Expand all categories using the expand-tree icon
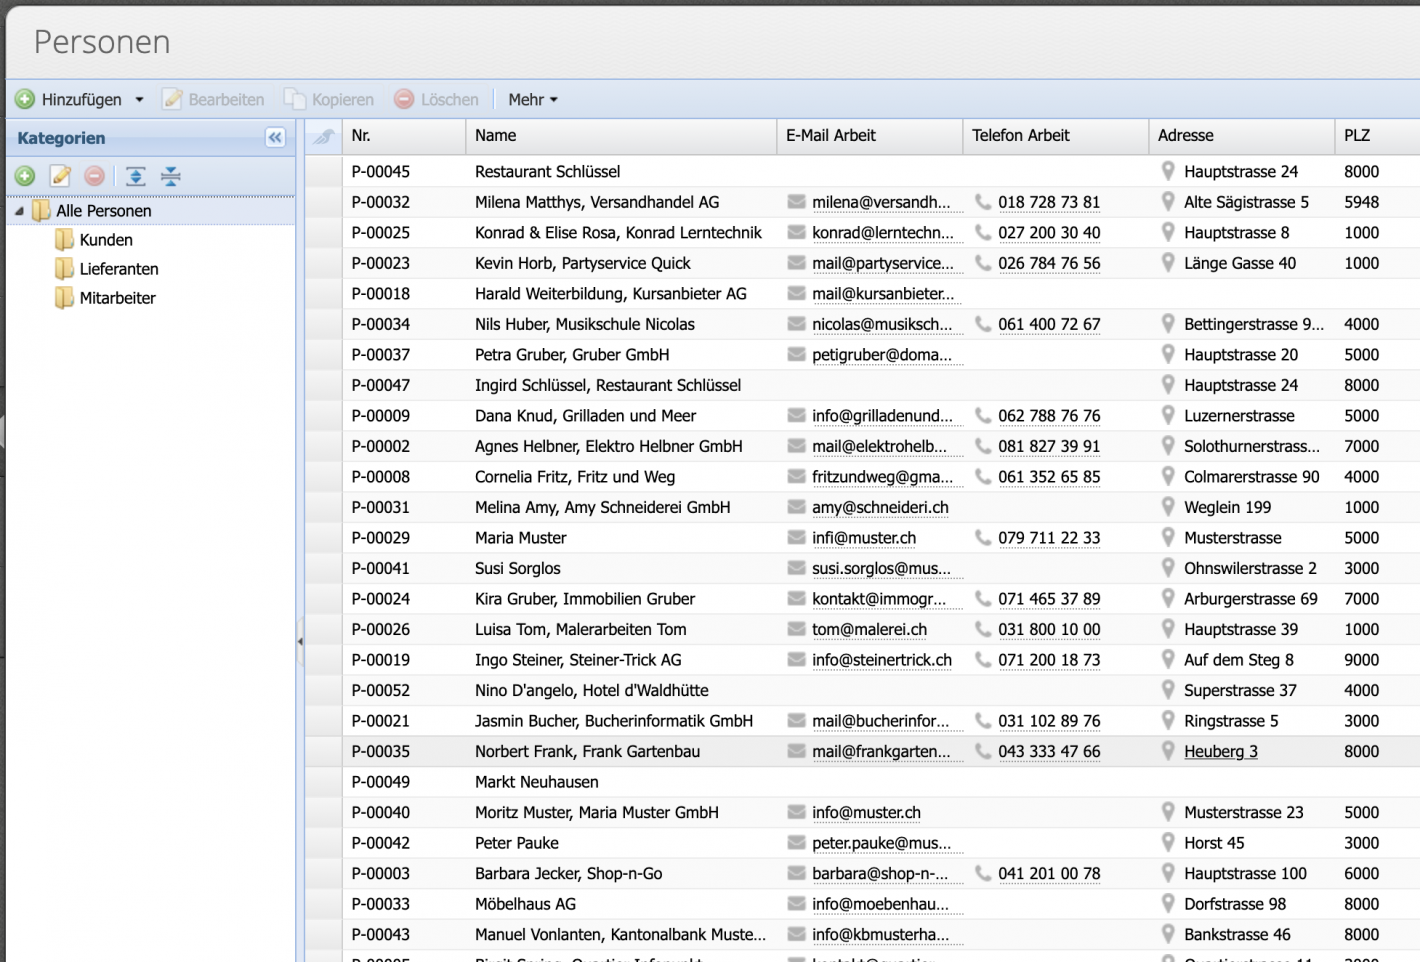The image size is (1420, 962). pyautogui.click(x=135, y=175)
